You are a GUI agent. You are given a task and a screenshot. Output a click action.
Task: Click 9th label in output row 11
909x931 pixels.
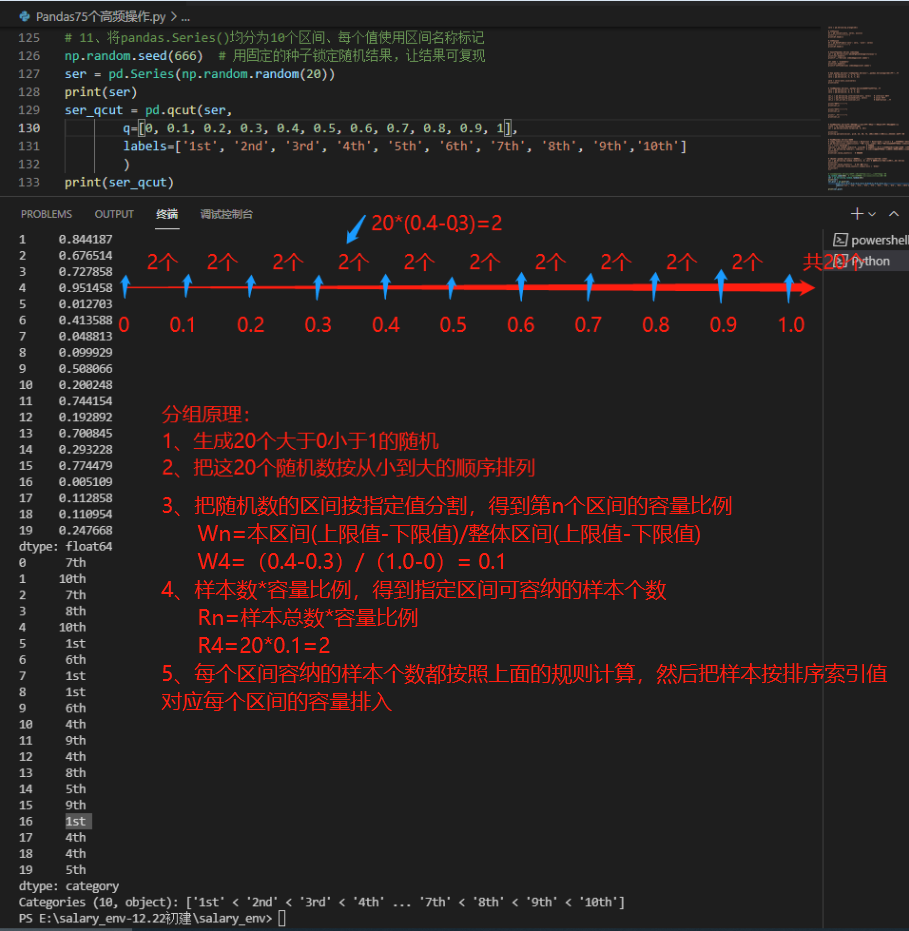point(75,741)
